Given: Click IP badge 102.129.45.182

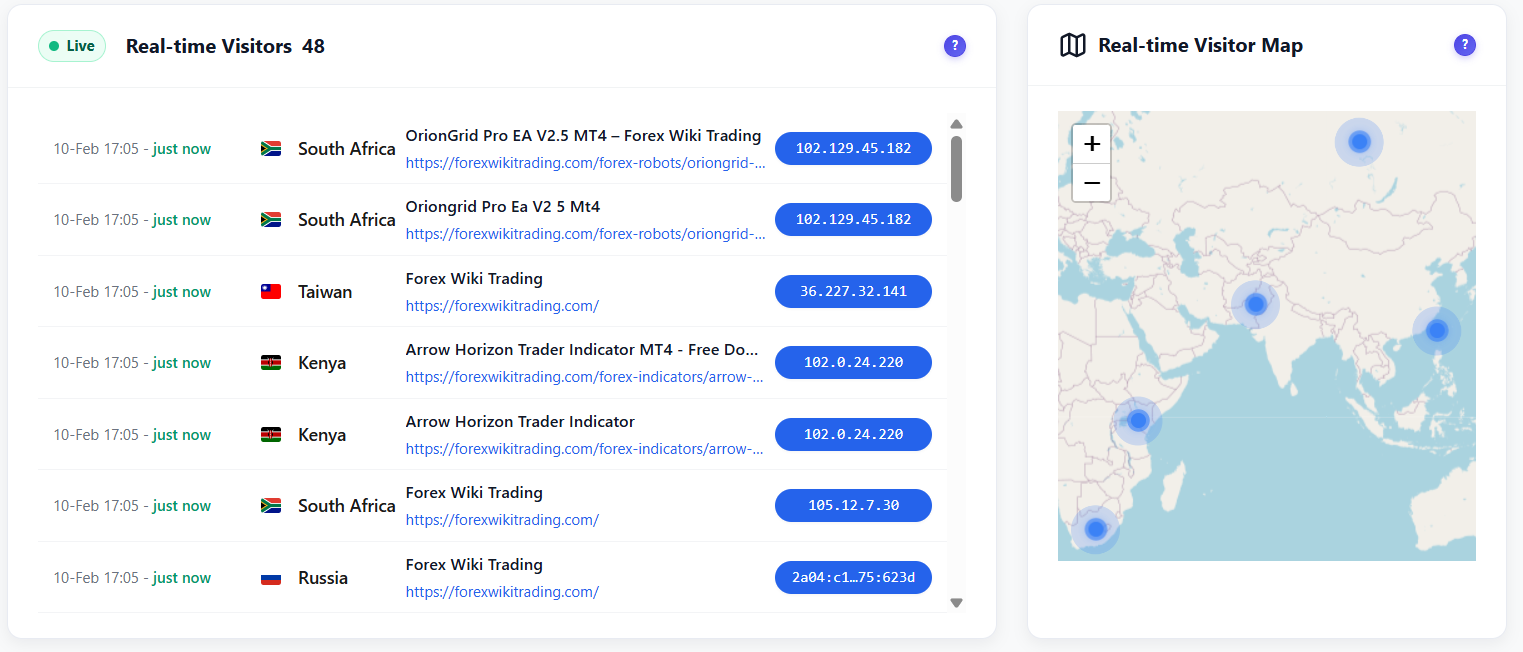Looking at the screenshot, I should pos(853,148).
